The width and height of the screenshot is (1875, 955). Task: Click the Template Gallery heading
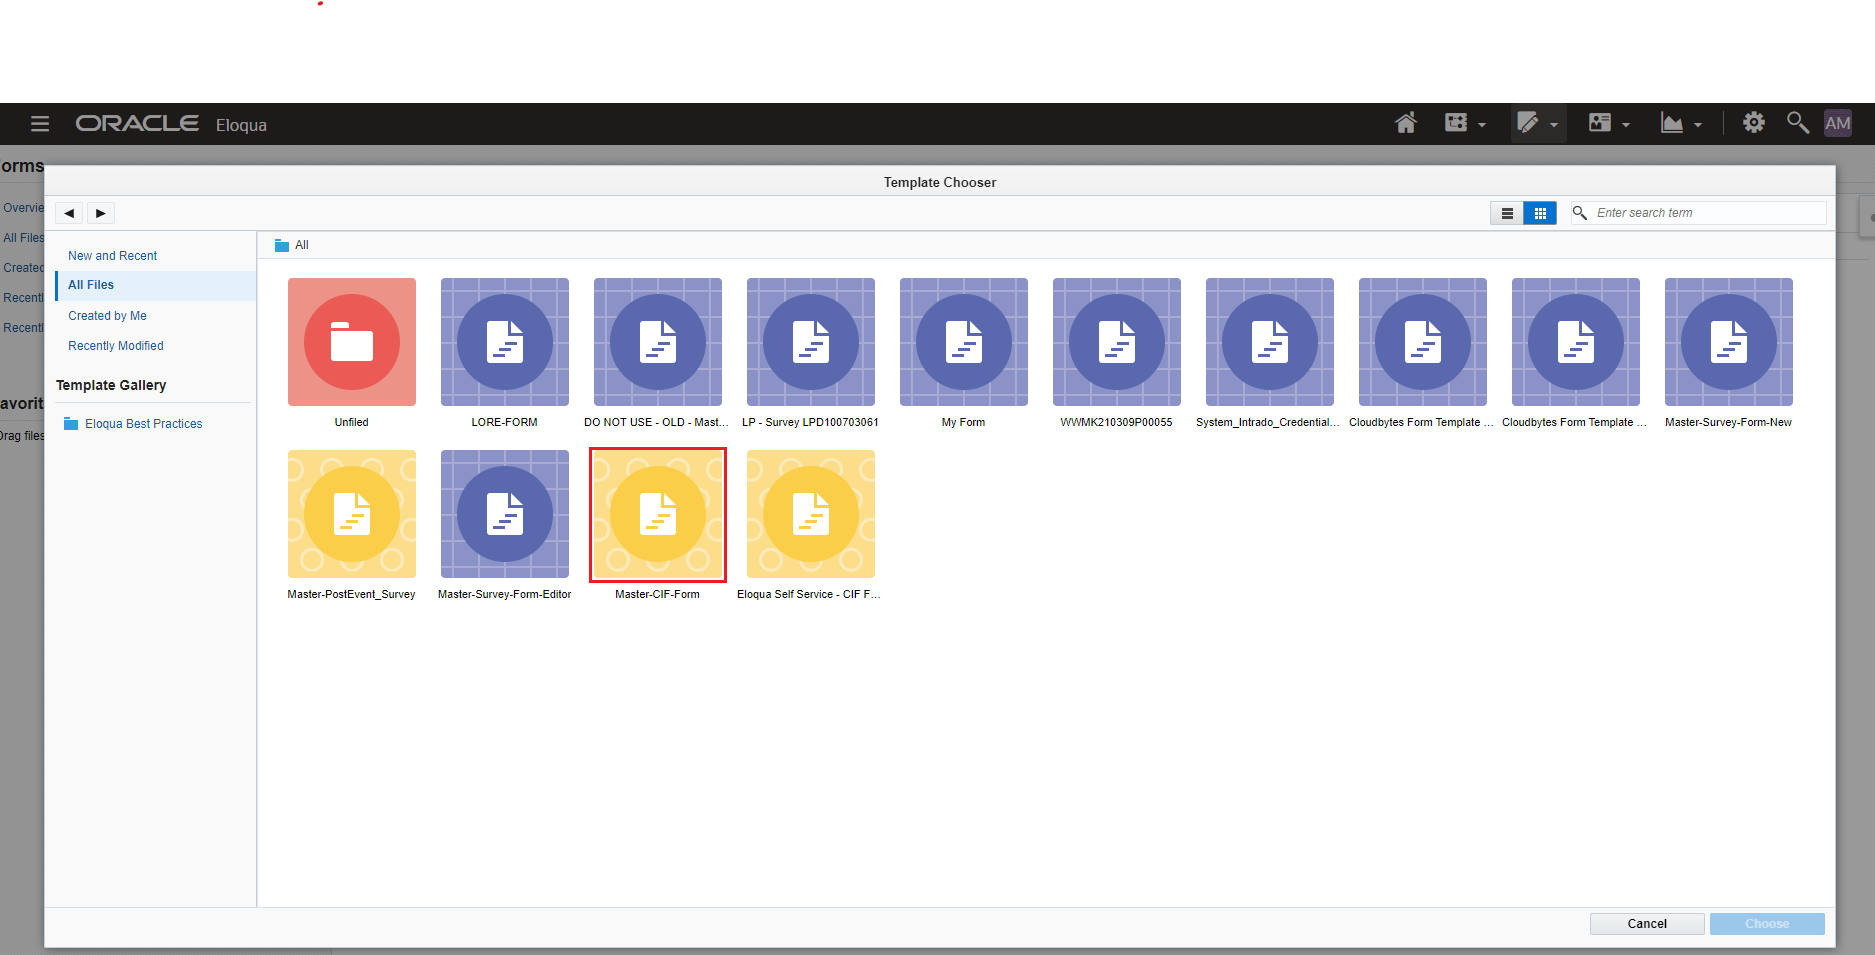(111, 385)
